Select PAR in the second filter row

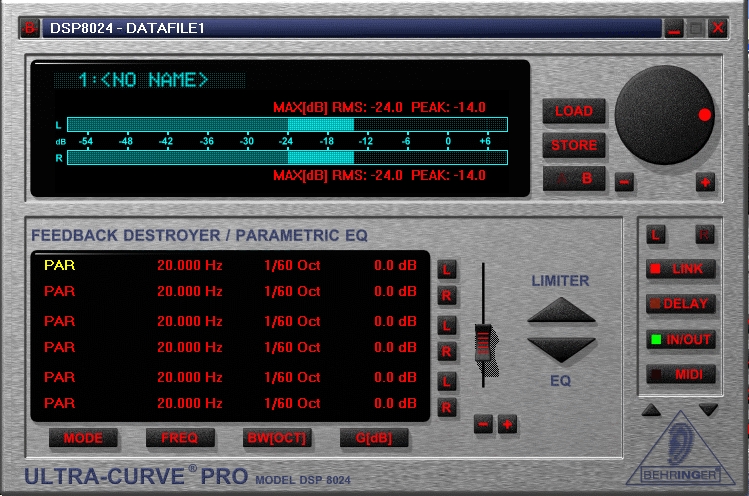pos(59,291)
